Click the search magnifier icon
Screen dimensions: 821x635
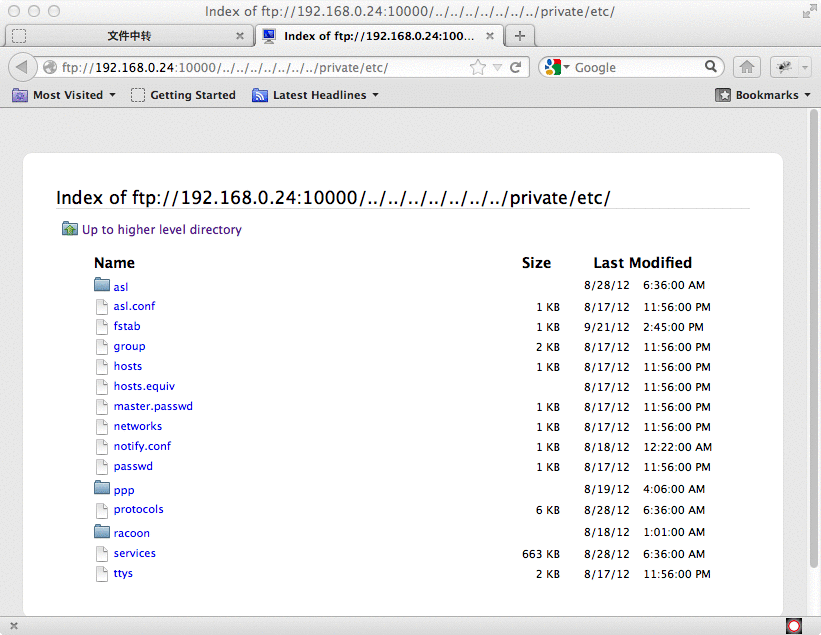pos(712,67)
